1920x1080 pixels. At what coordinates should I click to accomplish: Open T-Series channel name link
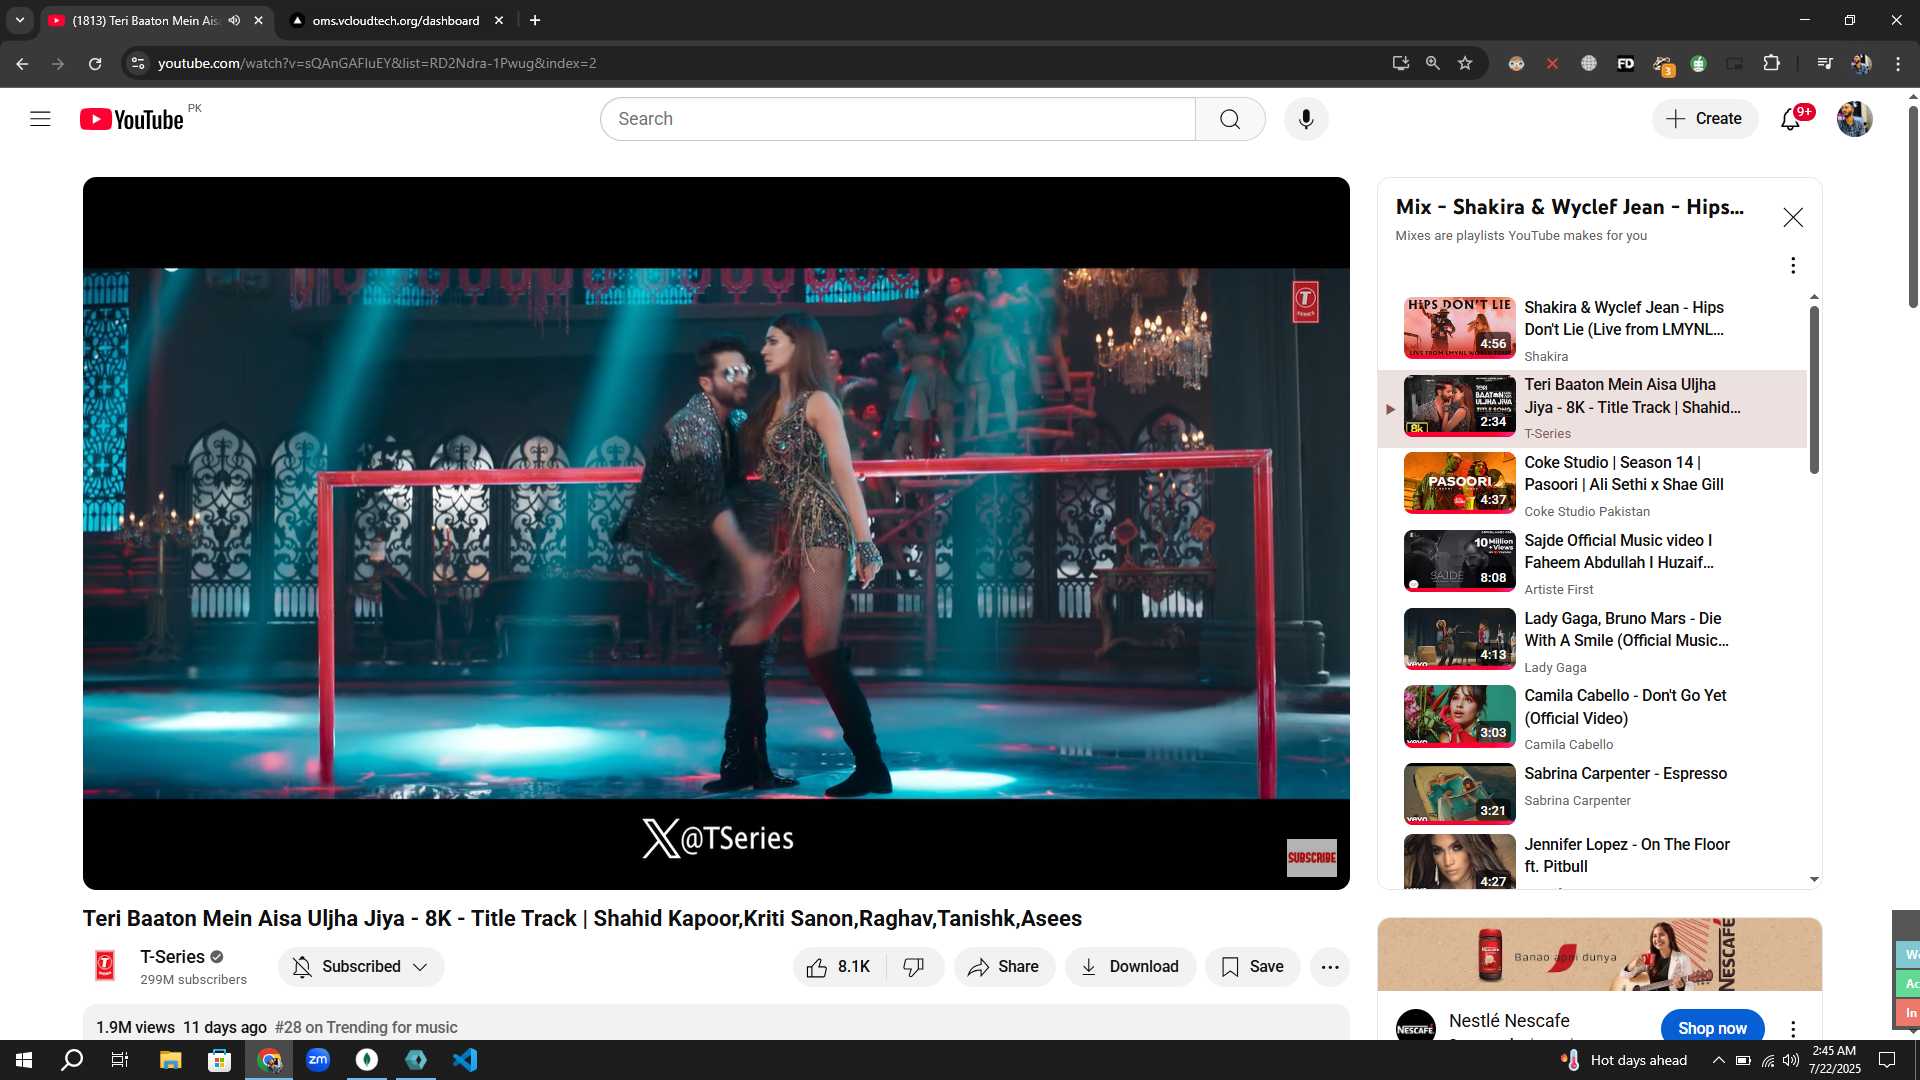pos(172,957)
